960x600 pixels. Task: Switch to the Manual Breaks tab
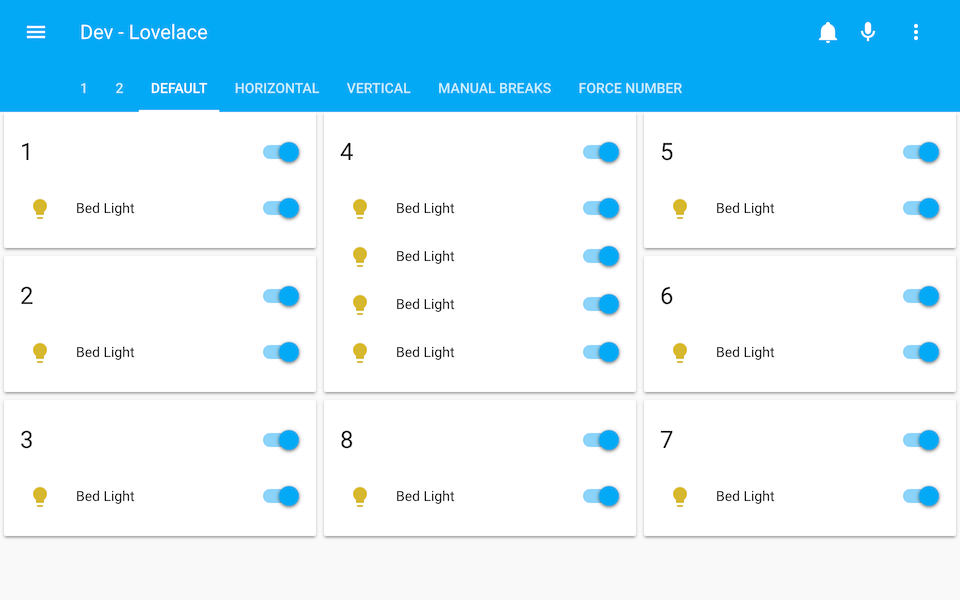(x=494, y=88)
